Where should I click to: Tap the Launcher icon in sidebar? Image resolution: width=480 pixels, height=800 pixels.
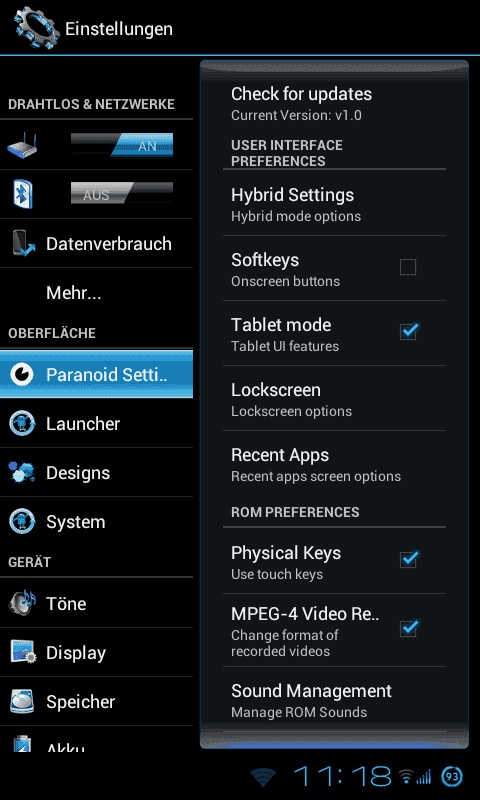(x=22, y=423)
